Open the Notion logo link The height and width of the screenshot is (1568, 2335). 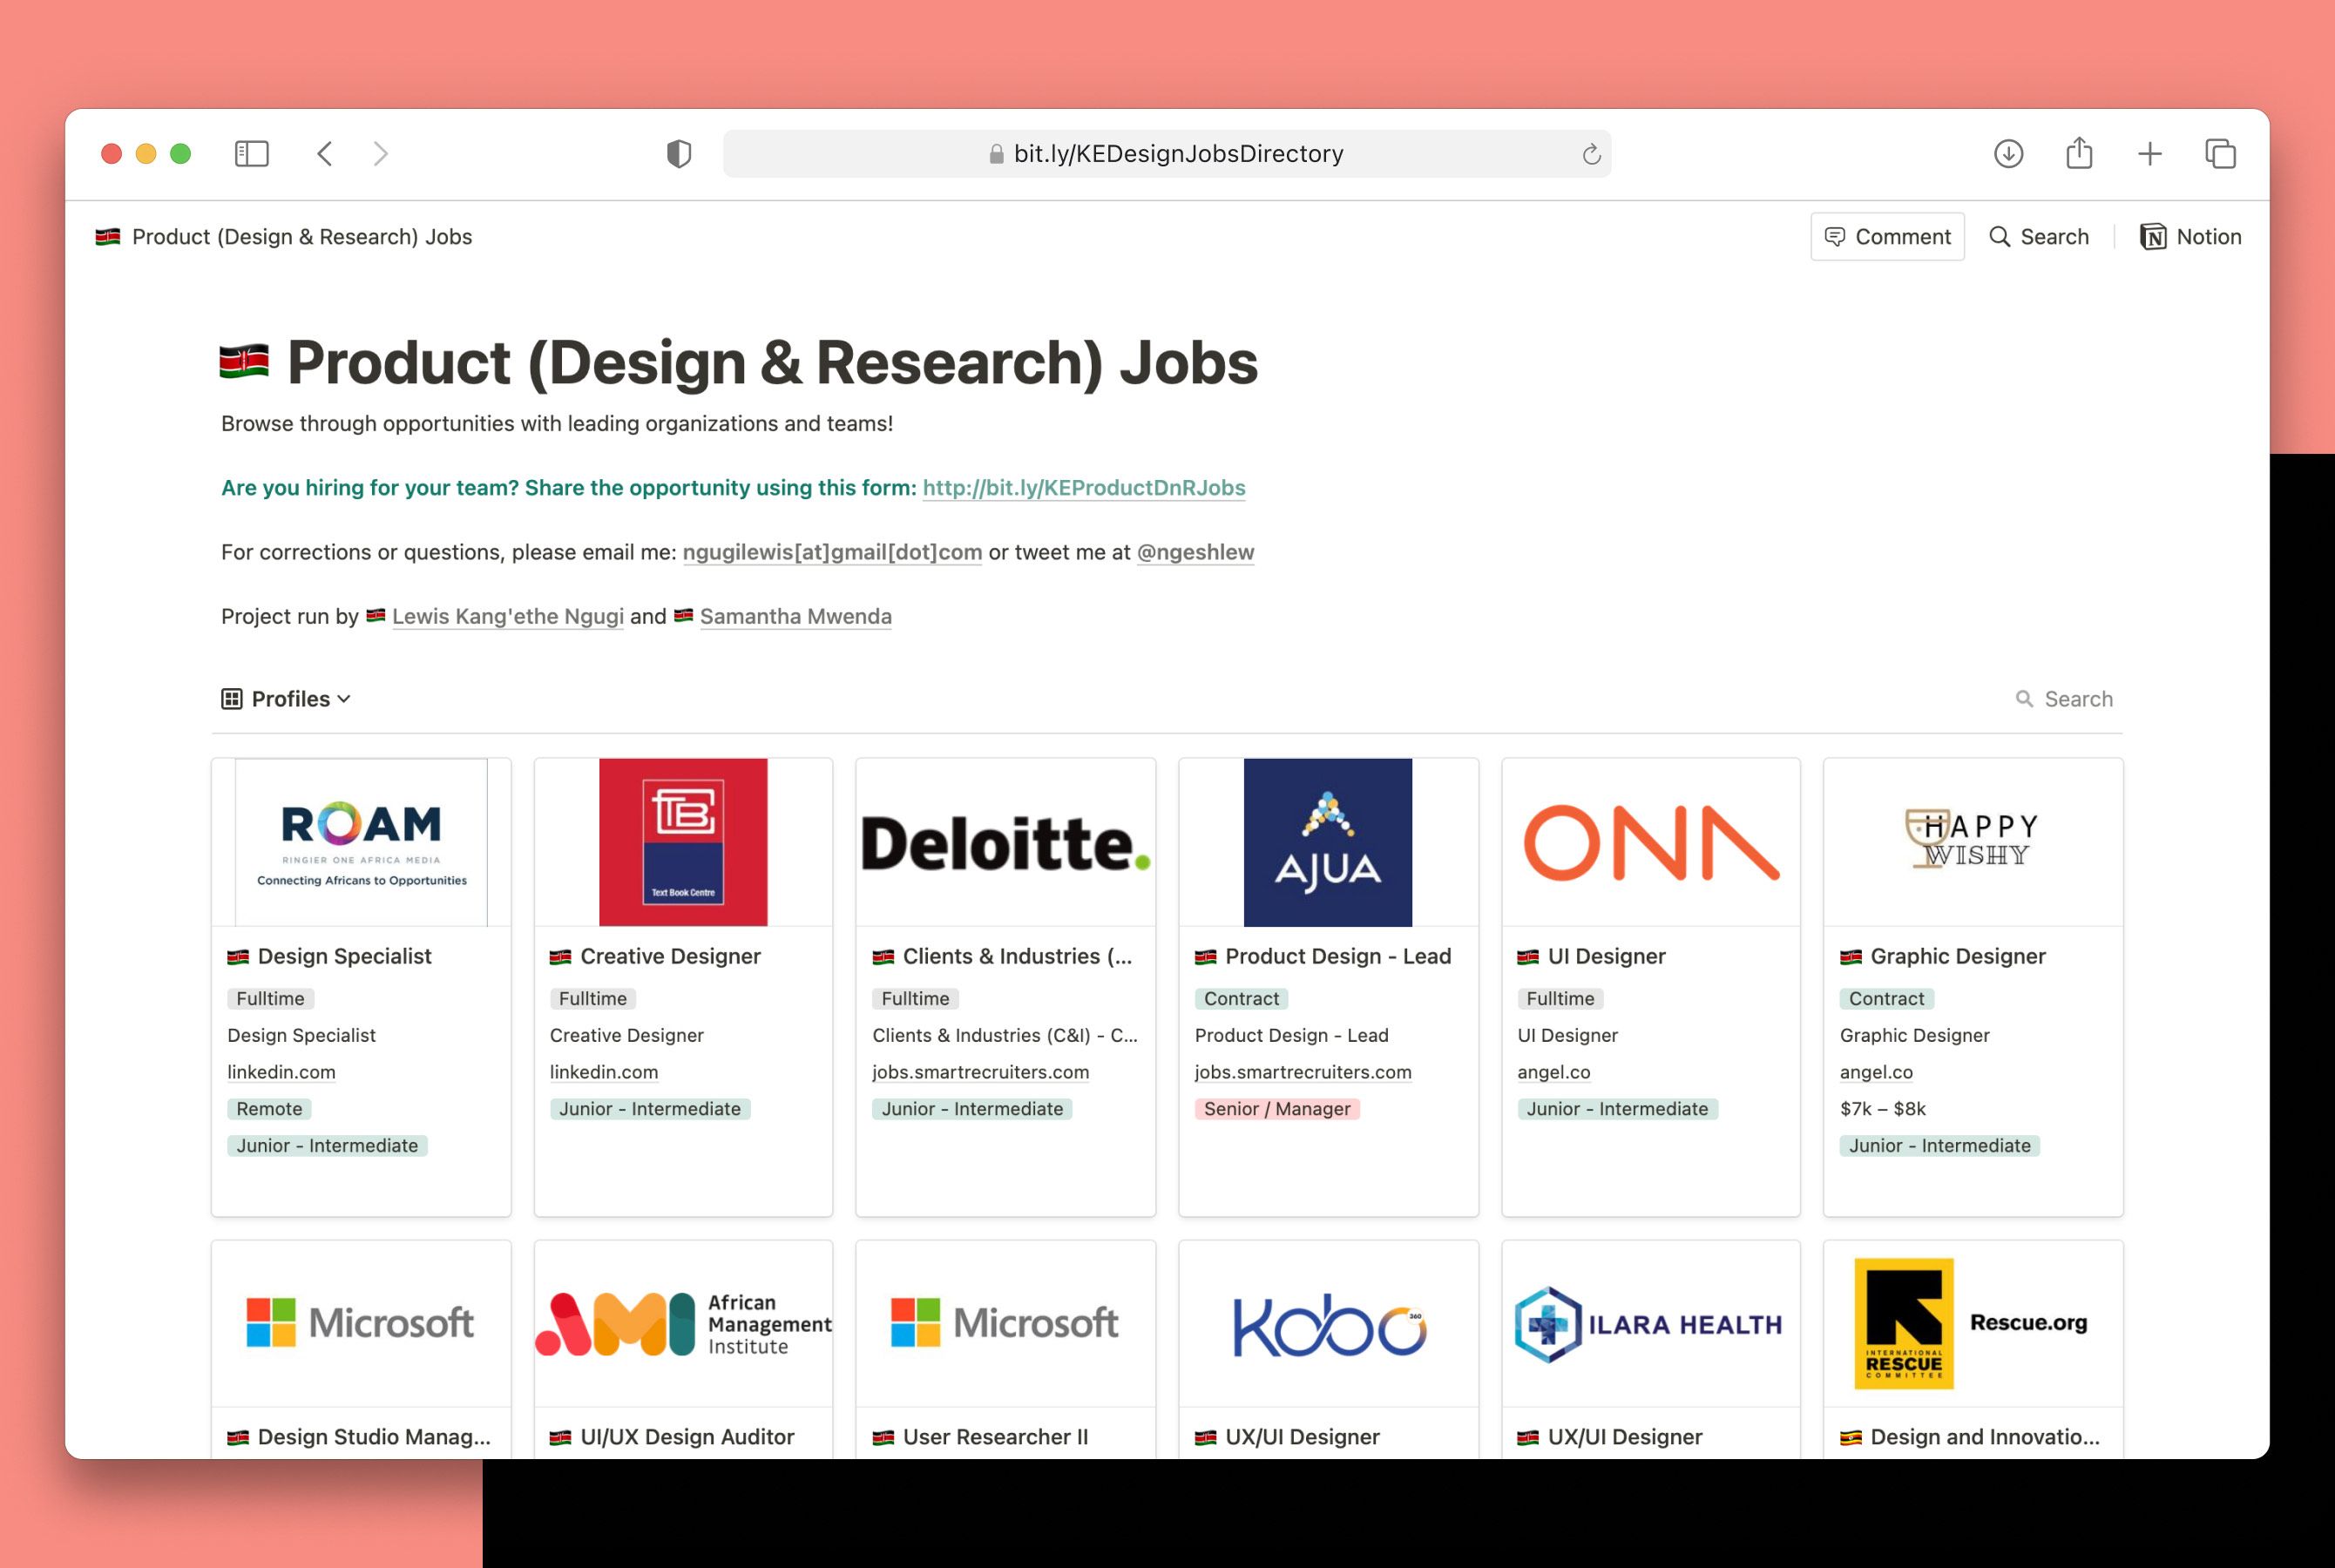click(2190, 236)
